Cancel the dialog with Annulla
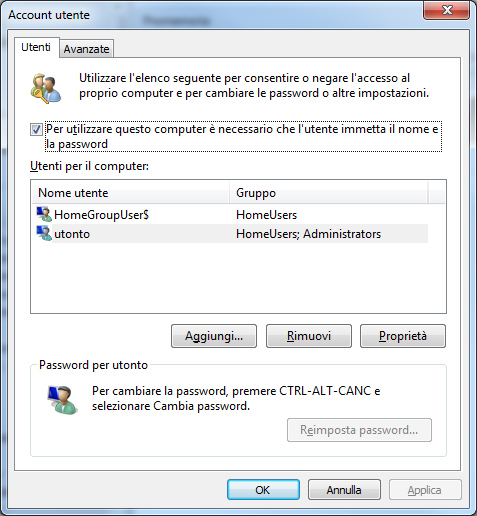 344,490
